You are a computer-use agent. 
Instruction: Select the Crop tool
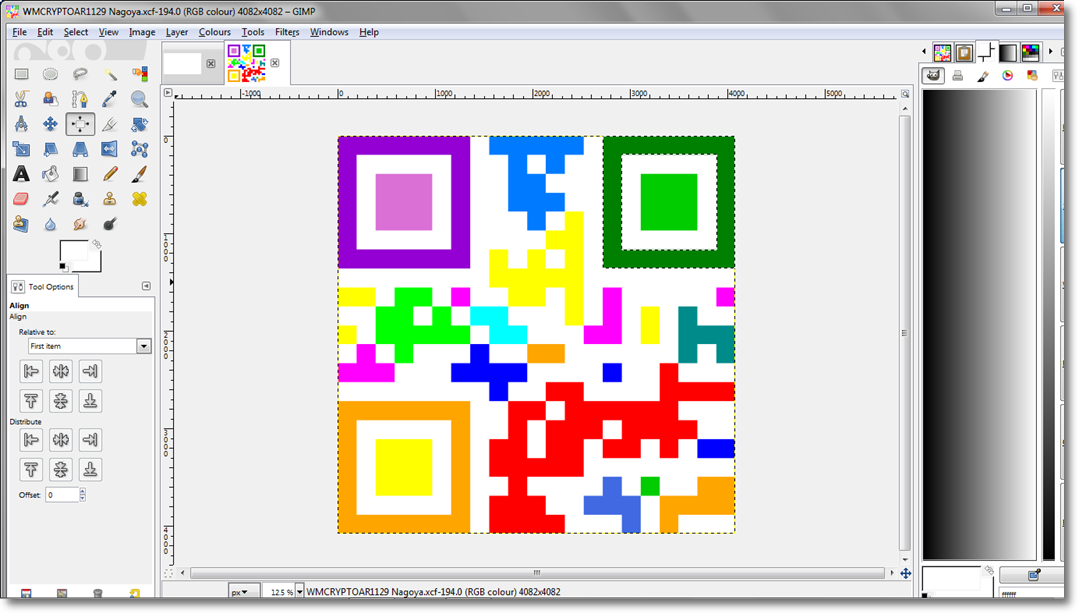coord(110,124)
